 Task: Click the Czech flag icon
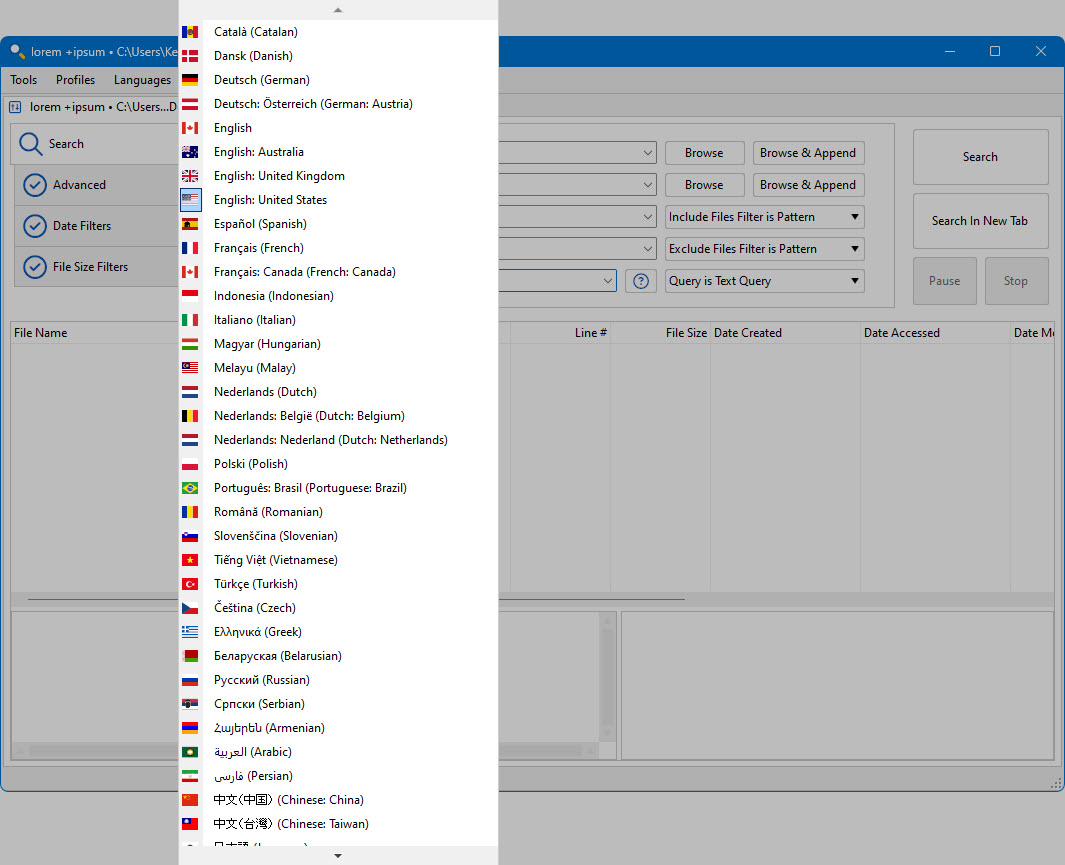[190, 608]
